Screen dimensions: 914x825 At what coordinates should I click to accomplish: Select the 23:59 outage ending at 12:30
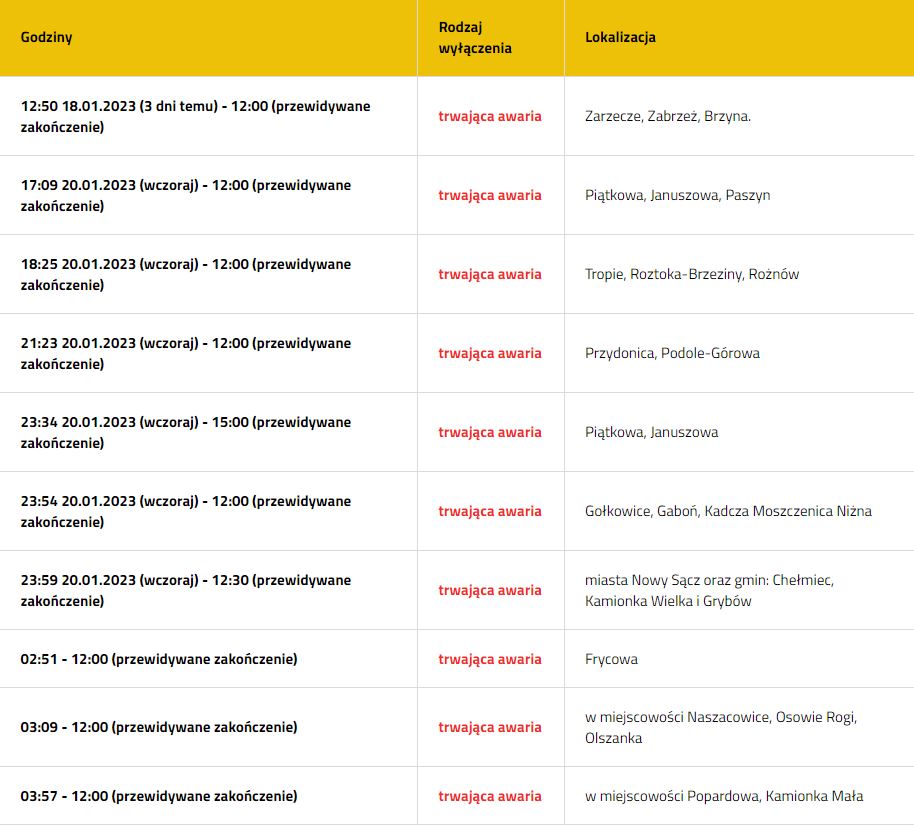pyautogui.click(x=186, y=590)
